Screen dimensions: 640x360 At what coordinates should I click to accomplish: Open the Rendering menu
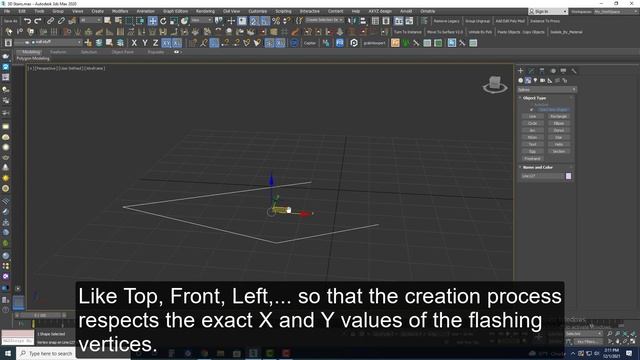click(205, 11)
